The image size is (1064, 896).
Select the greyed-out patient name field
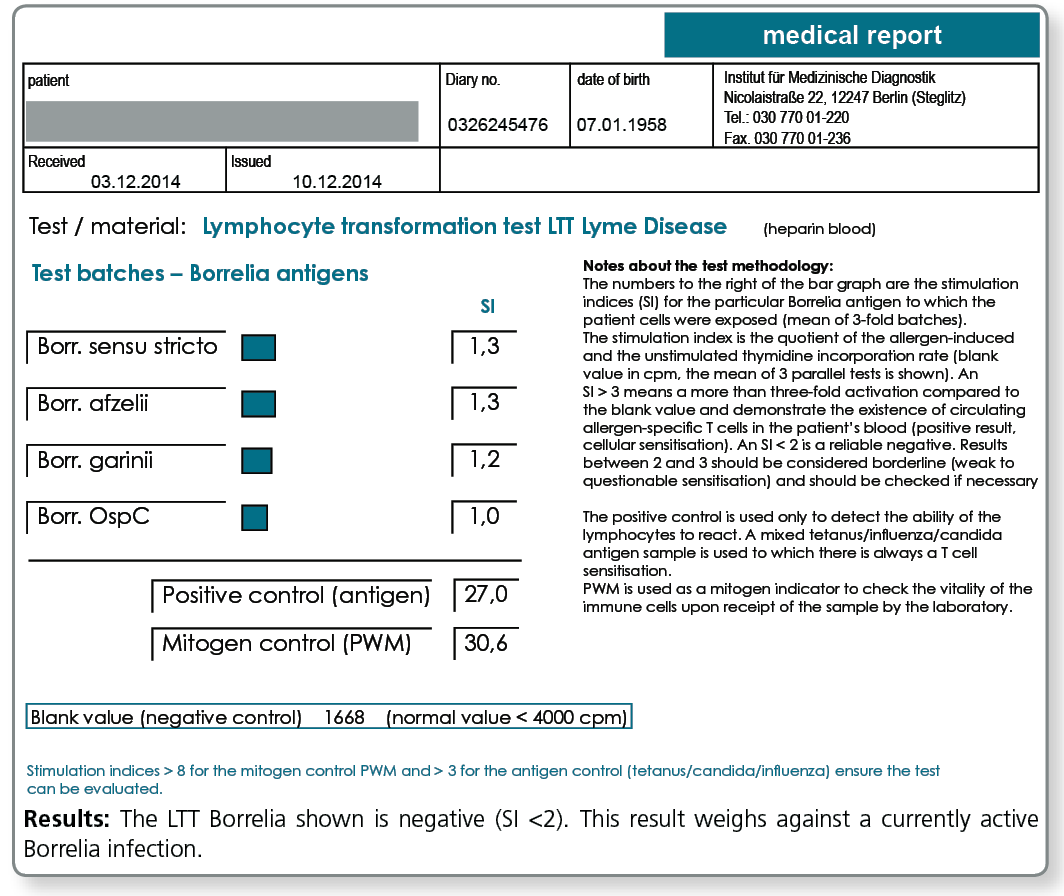(x=222, y=122)
